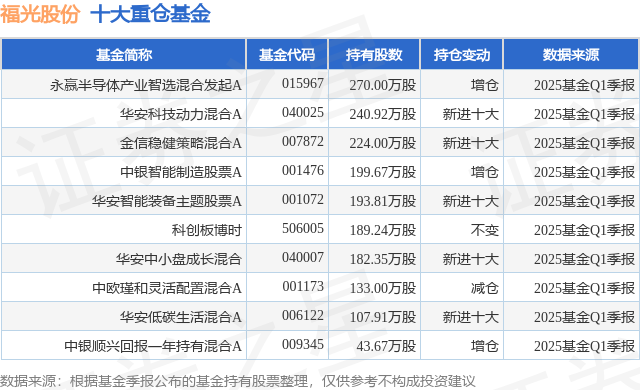640x390 pixels.
Task: Click the 福光股份 title text
Action: coord(40,15)
